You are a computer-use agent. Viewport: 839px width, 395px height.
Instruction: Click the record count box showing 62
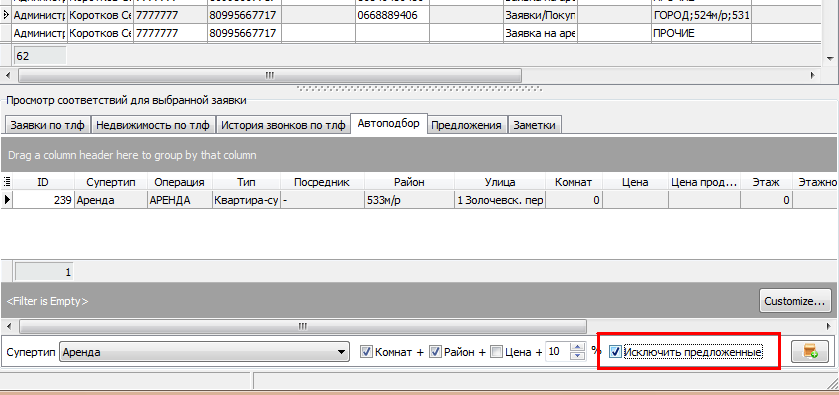click(40, 56)
